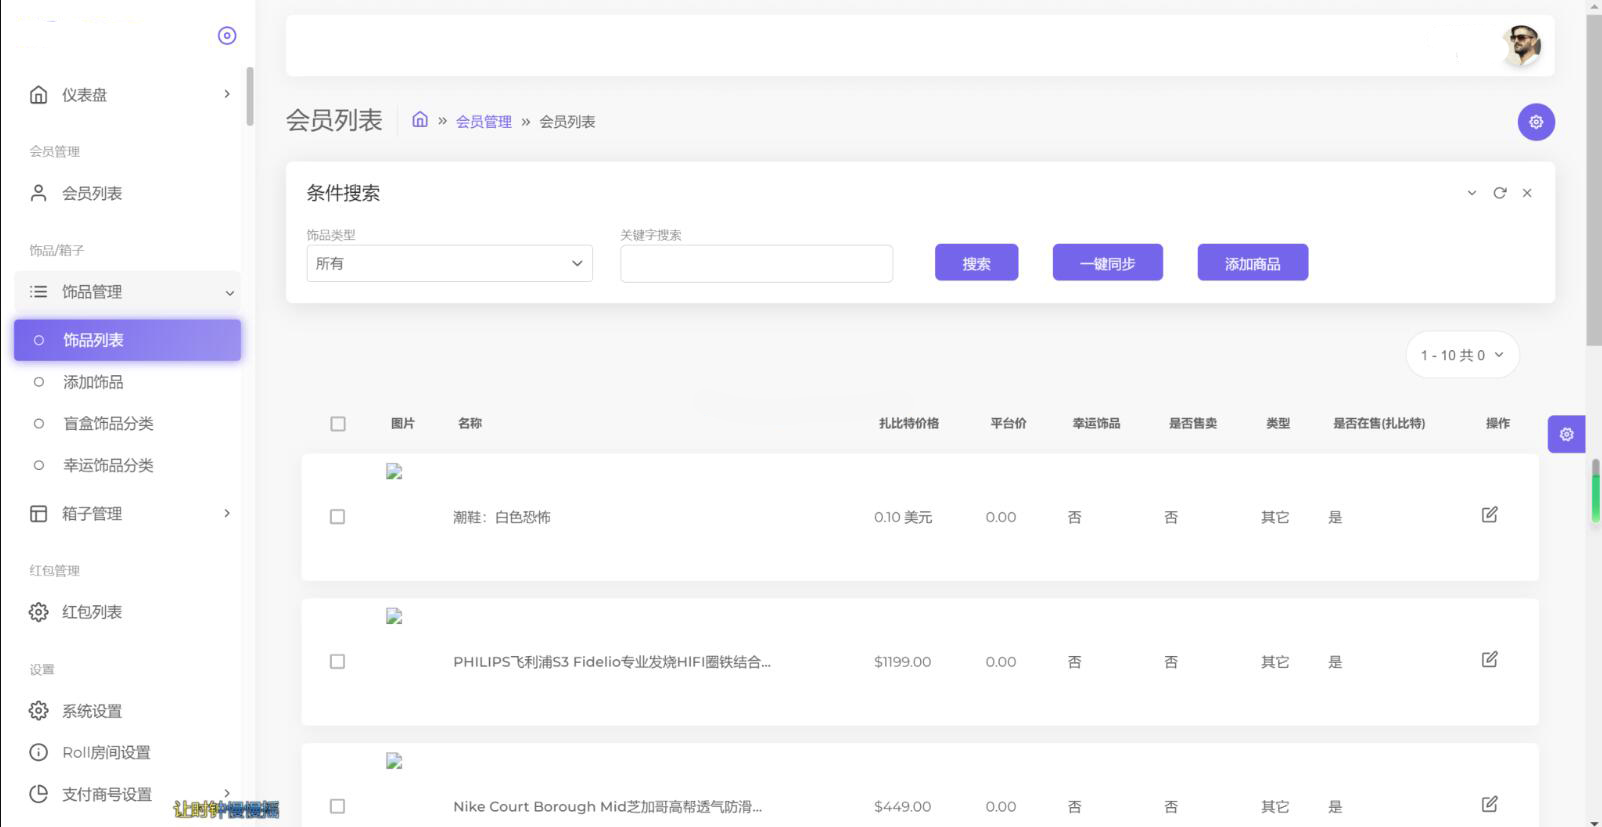Image resolution: width=1602 pixels, height=827 pixels.
Task: Open 添加饰品 in the sidebar submenu
Action: 93,382
